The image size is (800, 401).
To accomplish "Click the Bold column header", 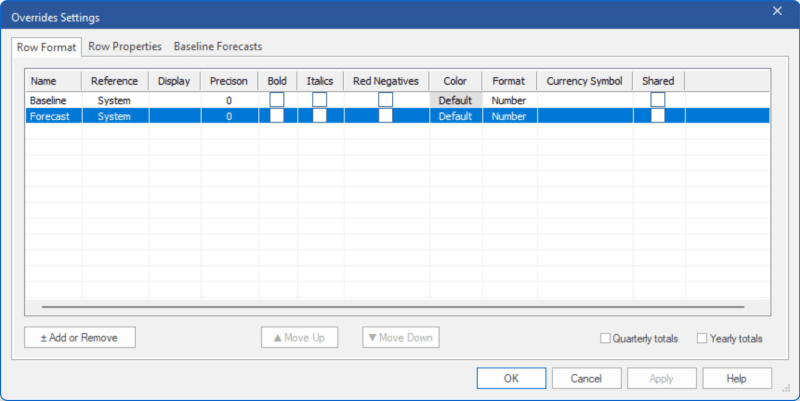I will coord(278,81).
